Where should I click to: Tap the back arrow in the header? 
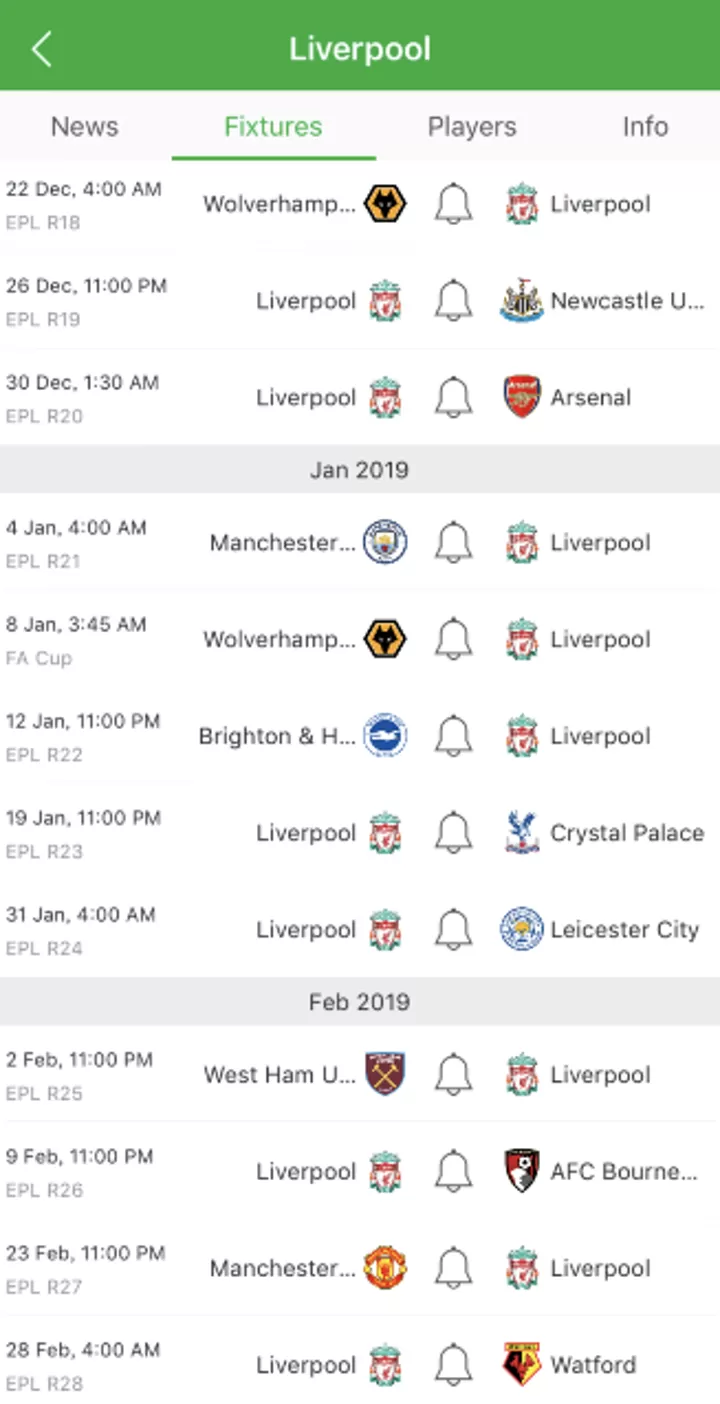click(41, 48)
